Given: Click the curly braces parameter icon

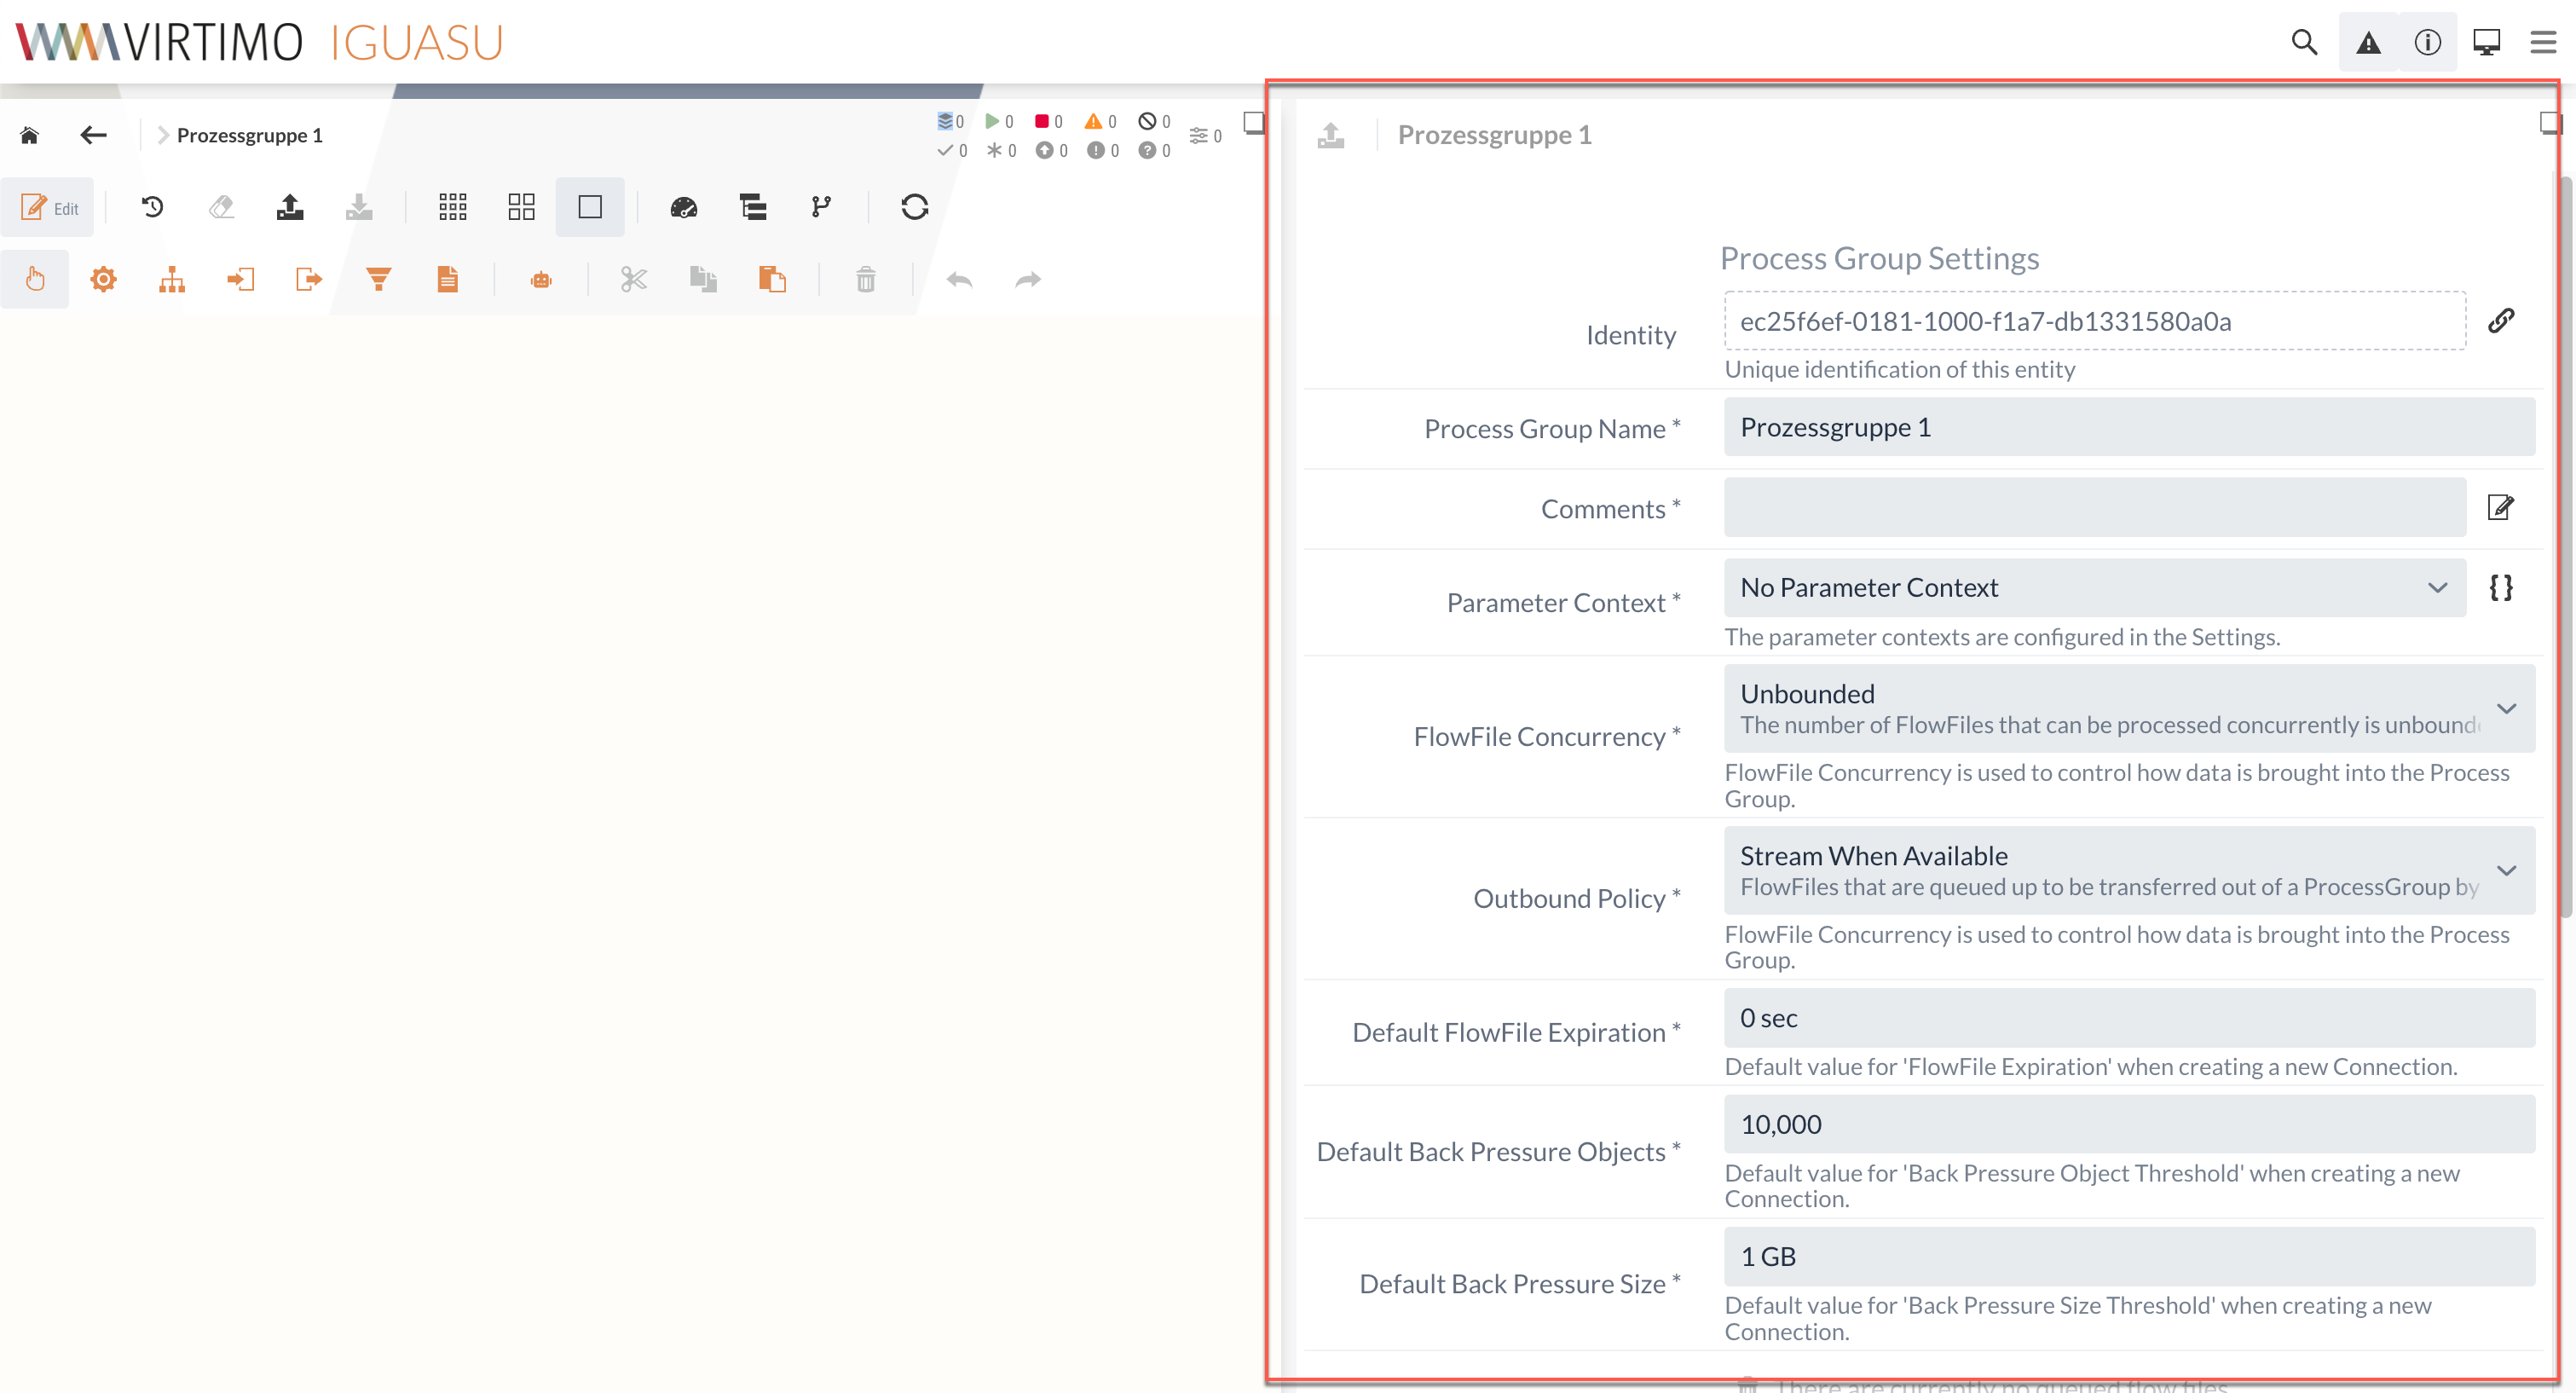Looking at the screenshot, I should [2501, 588].
